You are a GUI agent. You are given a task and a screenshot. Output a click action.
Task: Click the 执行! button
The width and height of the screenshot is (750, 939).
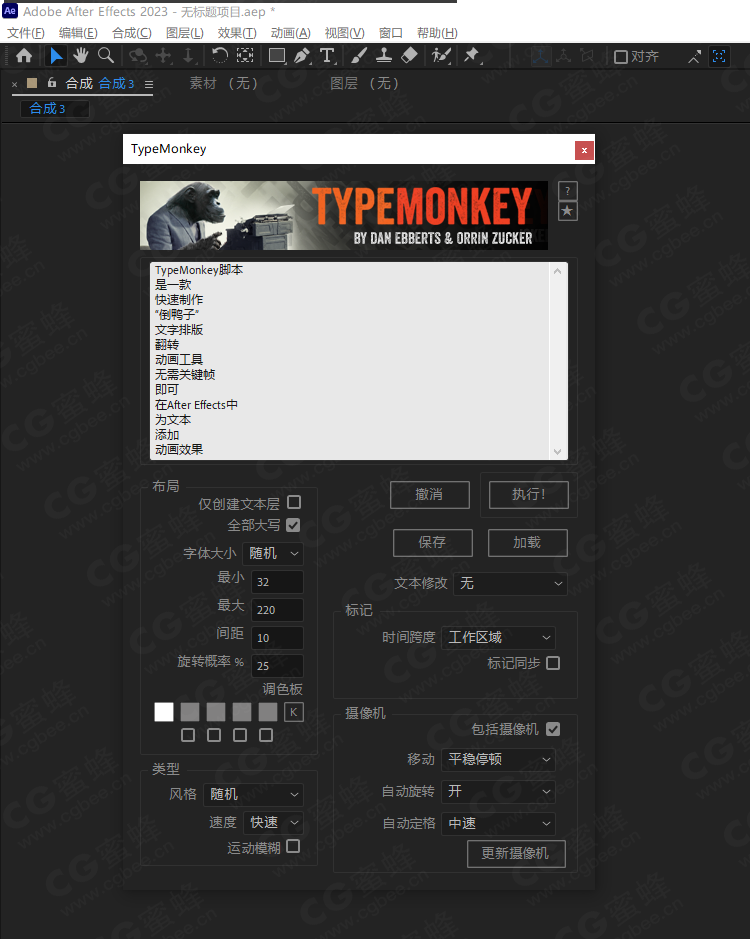click(528, 495)
